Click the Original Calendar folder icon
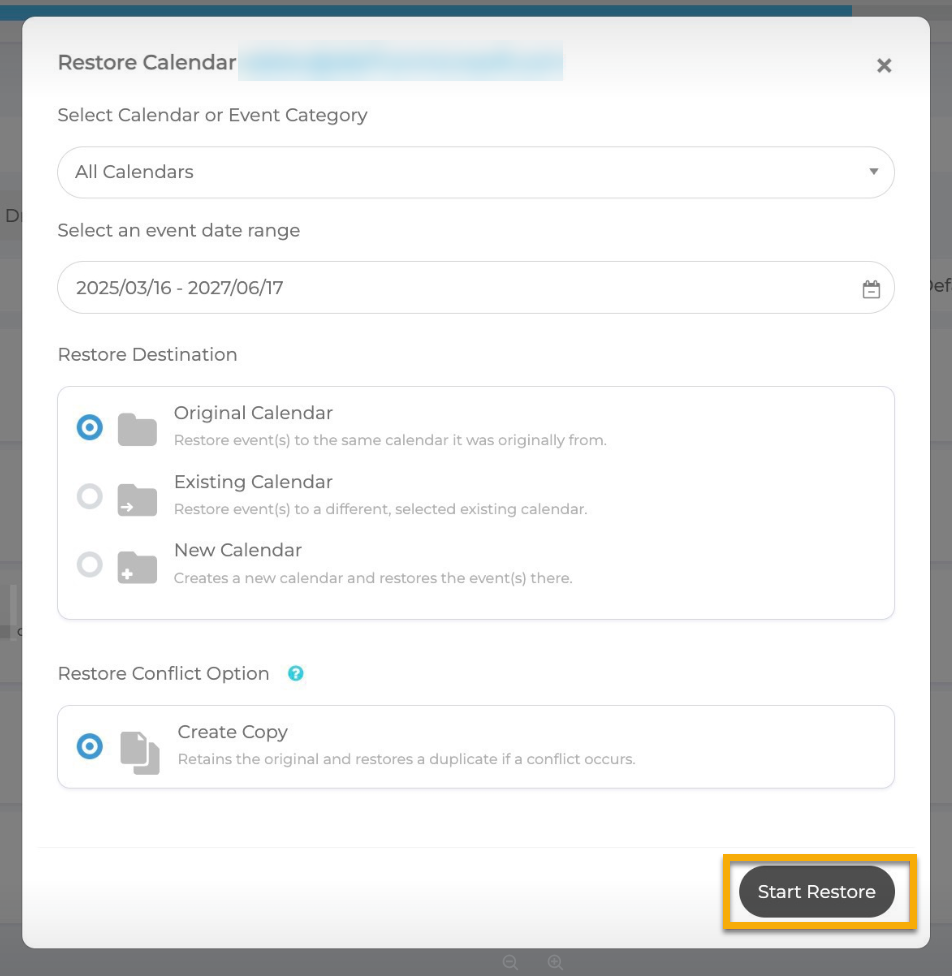The height and width of the screenshot is (976, 952). click(x=137, y=429)
